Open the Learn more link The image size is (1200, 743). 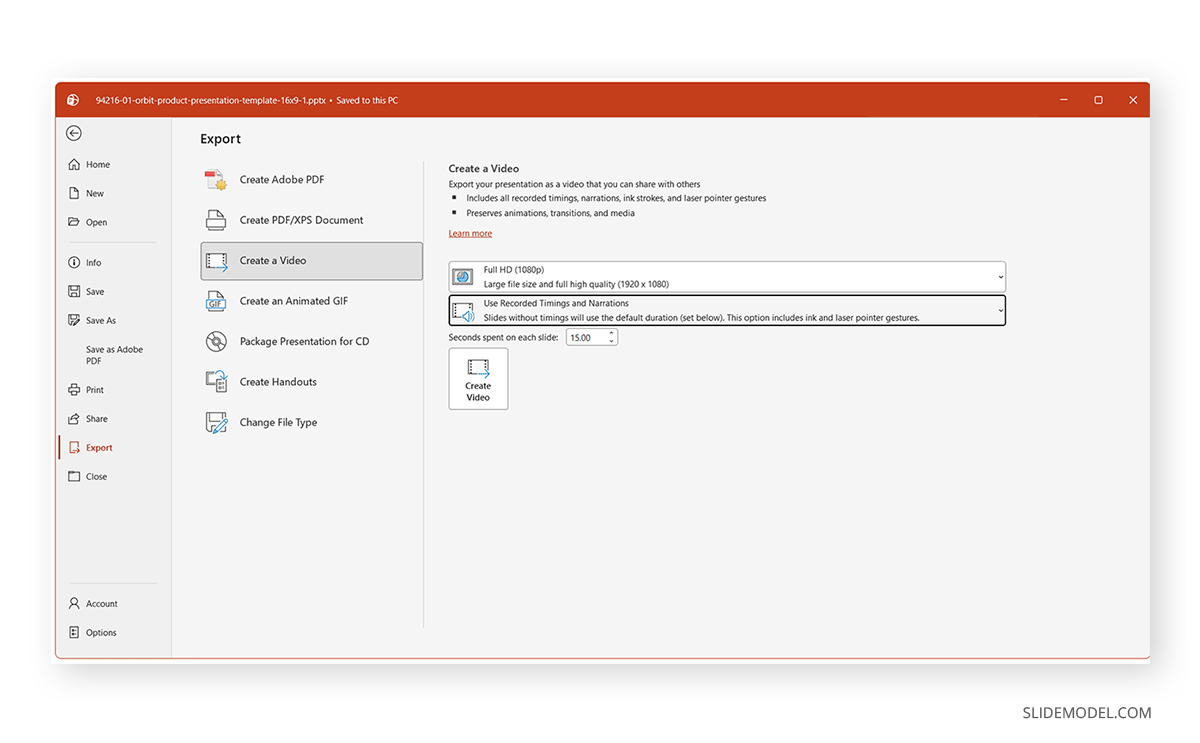coord(470,233)
